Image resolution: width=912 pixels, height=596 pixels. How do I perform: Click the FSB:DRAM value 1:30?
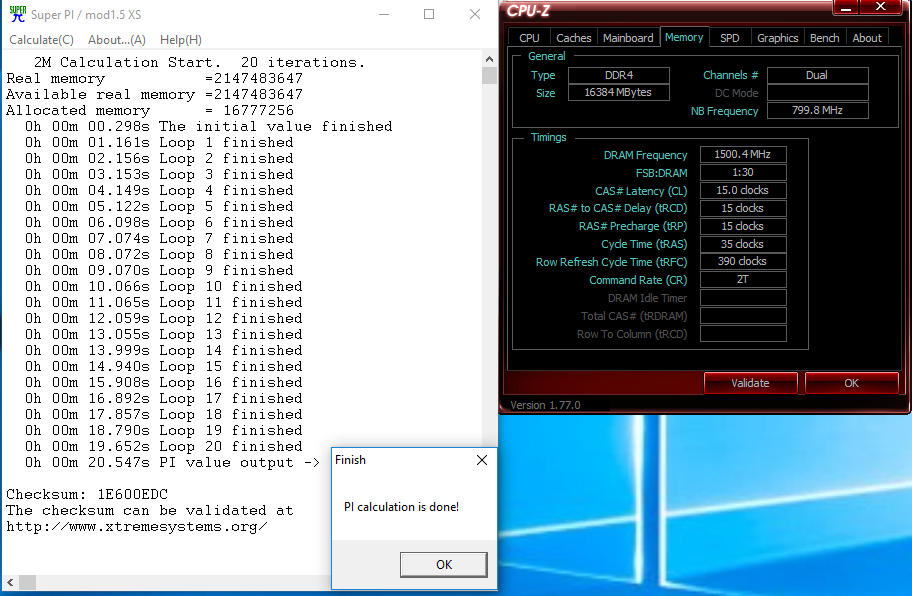pos(743,172)
